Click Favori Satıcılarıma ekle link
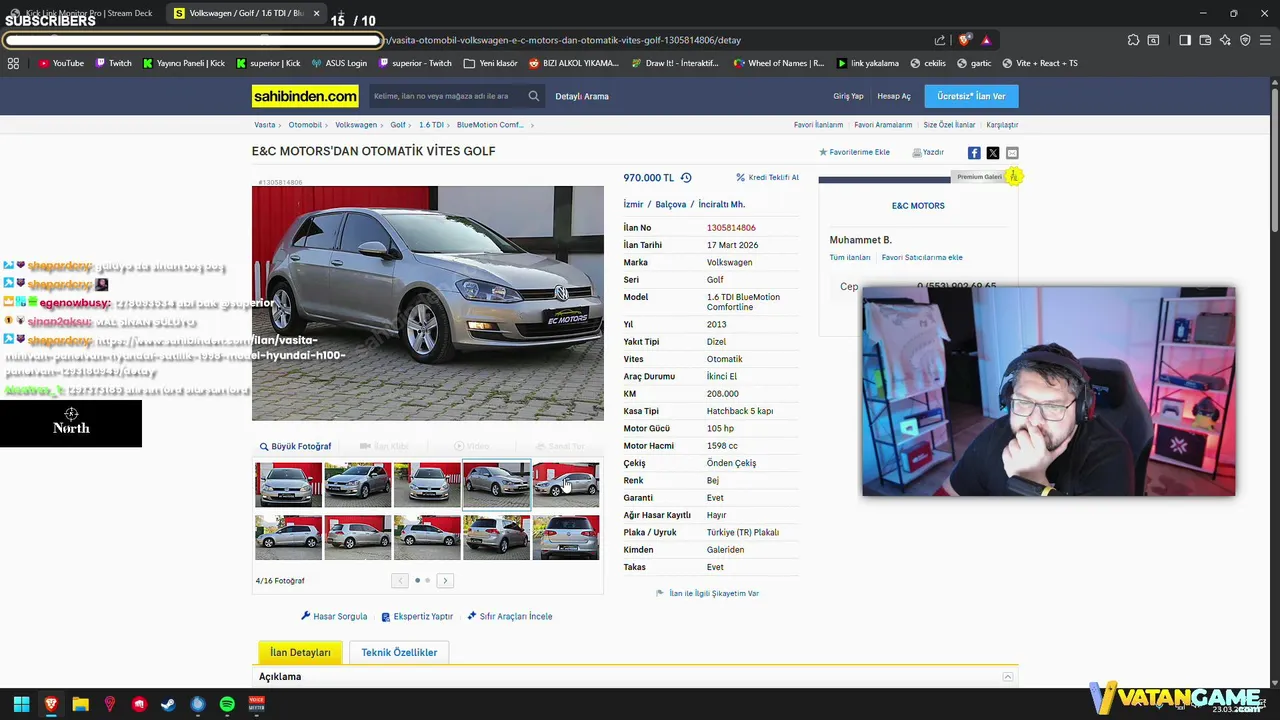 click(x=922, y=257)
